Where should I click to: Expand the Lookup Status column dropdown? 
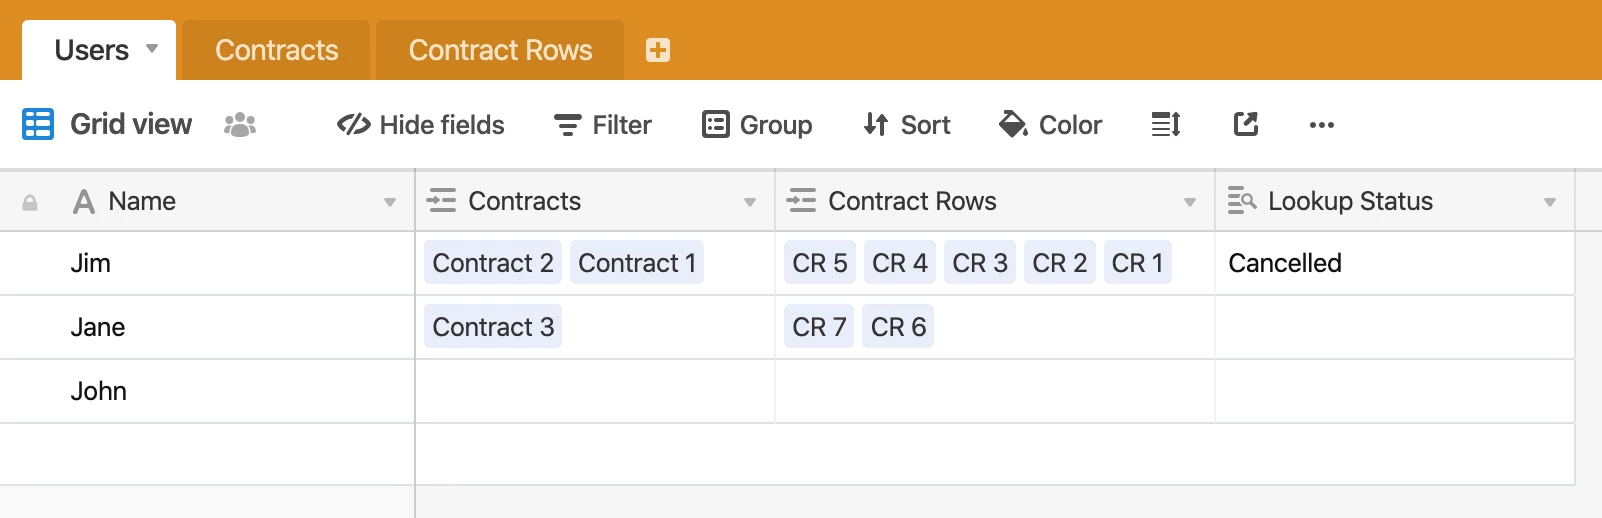pyautogui.click(x=1550, y=202)
